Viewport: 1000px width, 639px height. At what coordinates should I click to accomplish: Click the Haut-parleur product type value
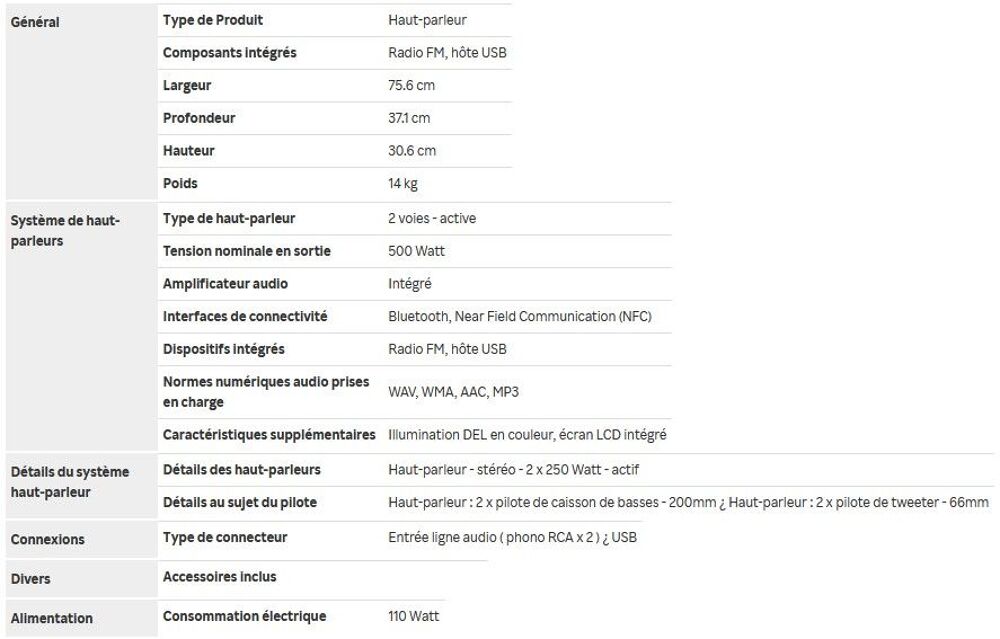click(x=427, y=20)
